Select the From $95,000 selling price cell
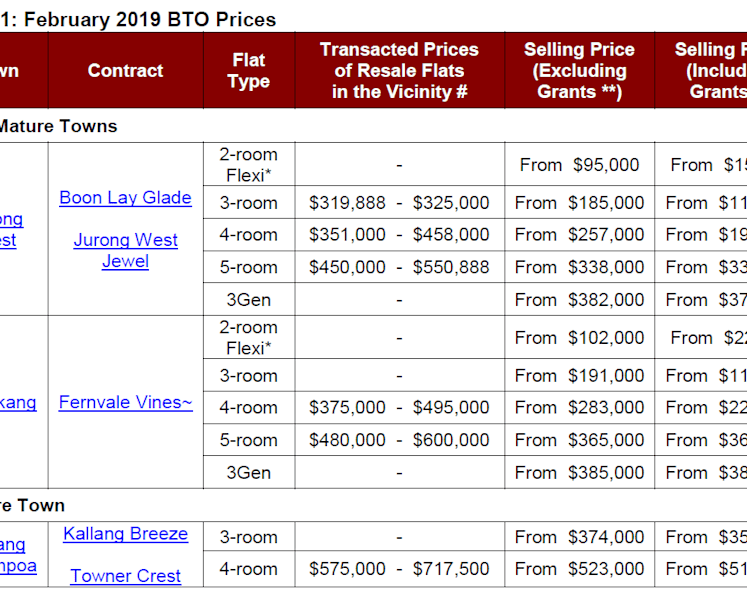 (579, 165)
